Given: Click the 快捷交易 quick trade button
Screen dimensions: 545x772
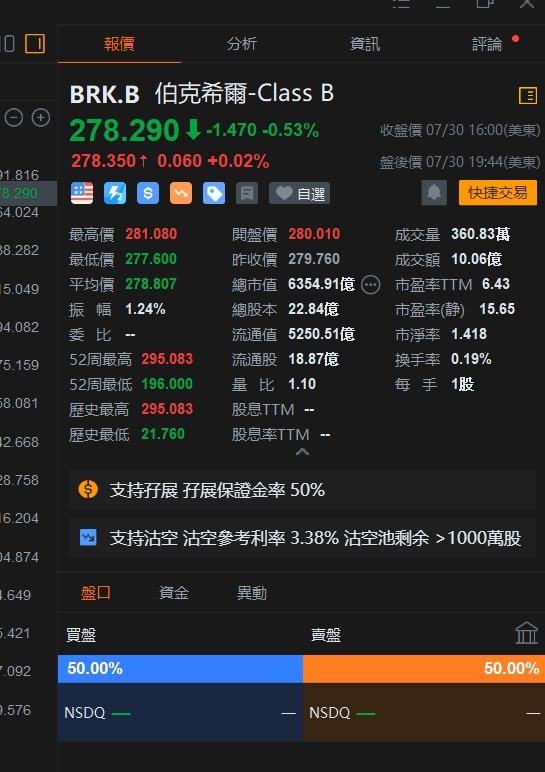Looking at the screenshot, I should 498,193.
